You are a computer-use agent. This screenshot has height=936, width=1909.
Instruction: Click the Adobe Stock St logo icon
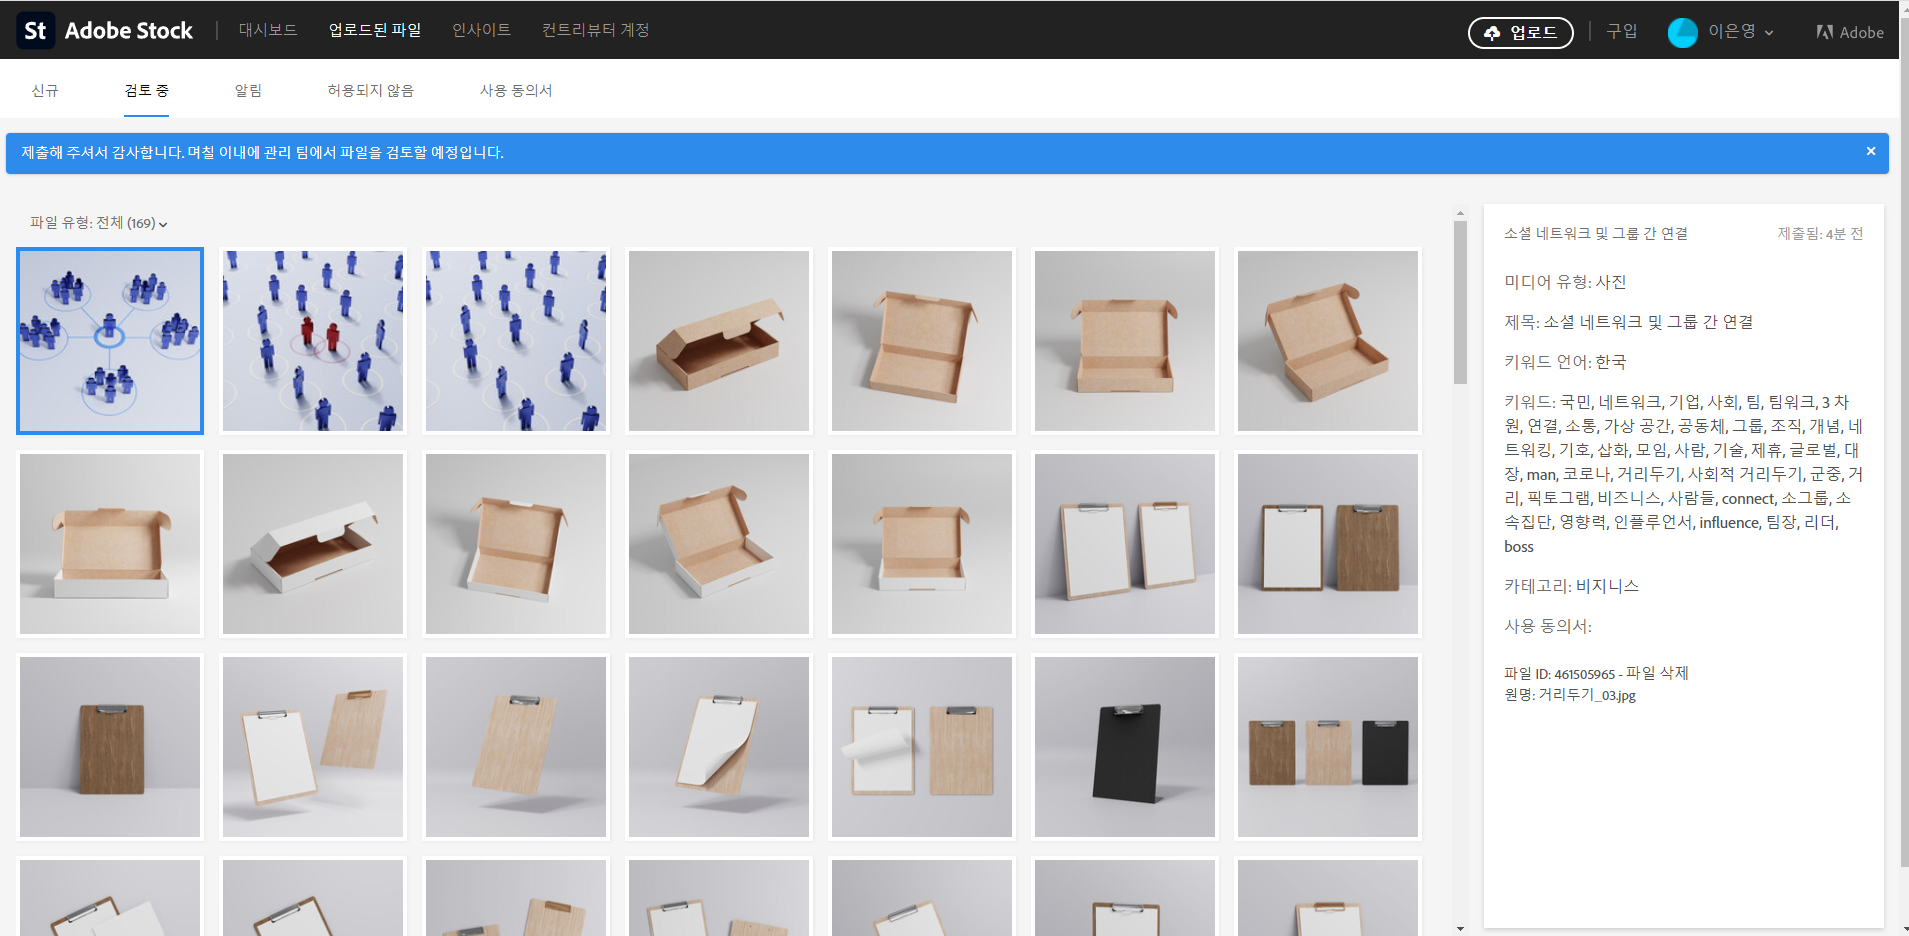(x=35, y=31)
